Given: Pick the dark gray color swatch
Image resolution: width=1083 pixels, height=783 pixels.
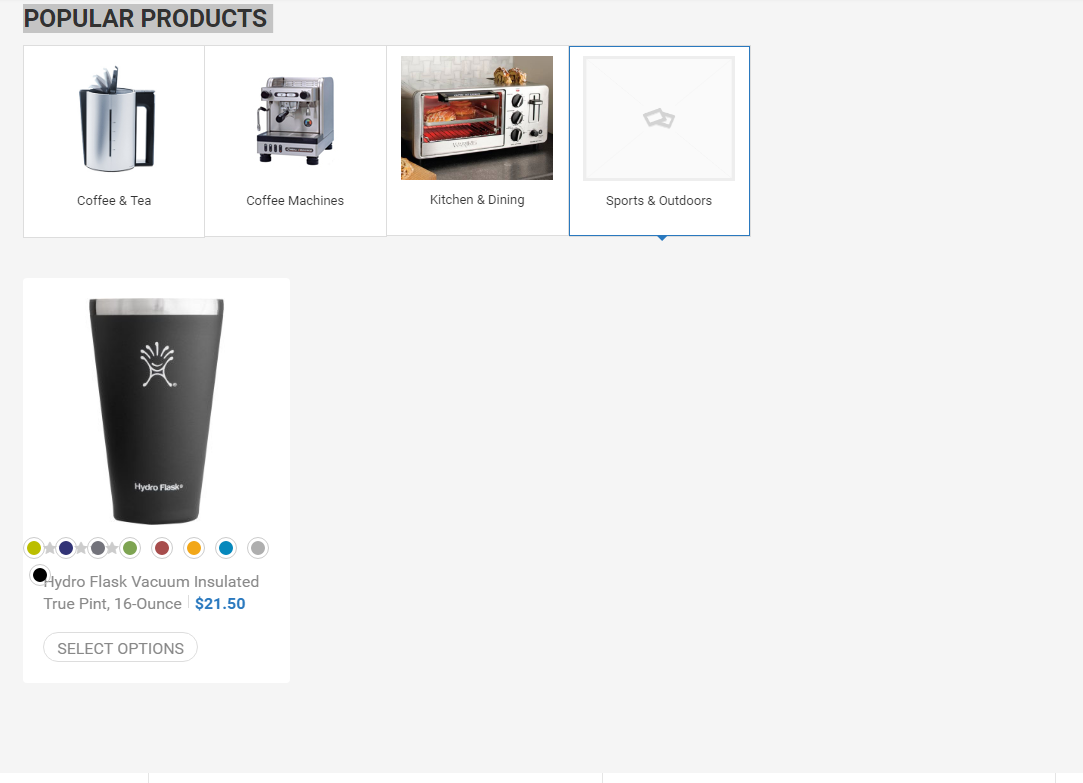Looking at the screenshot, I should (x=98, y=548).
